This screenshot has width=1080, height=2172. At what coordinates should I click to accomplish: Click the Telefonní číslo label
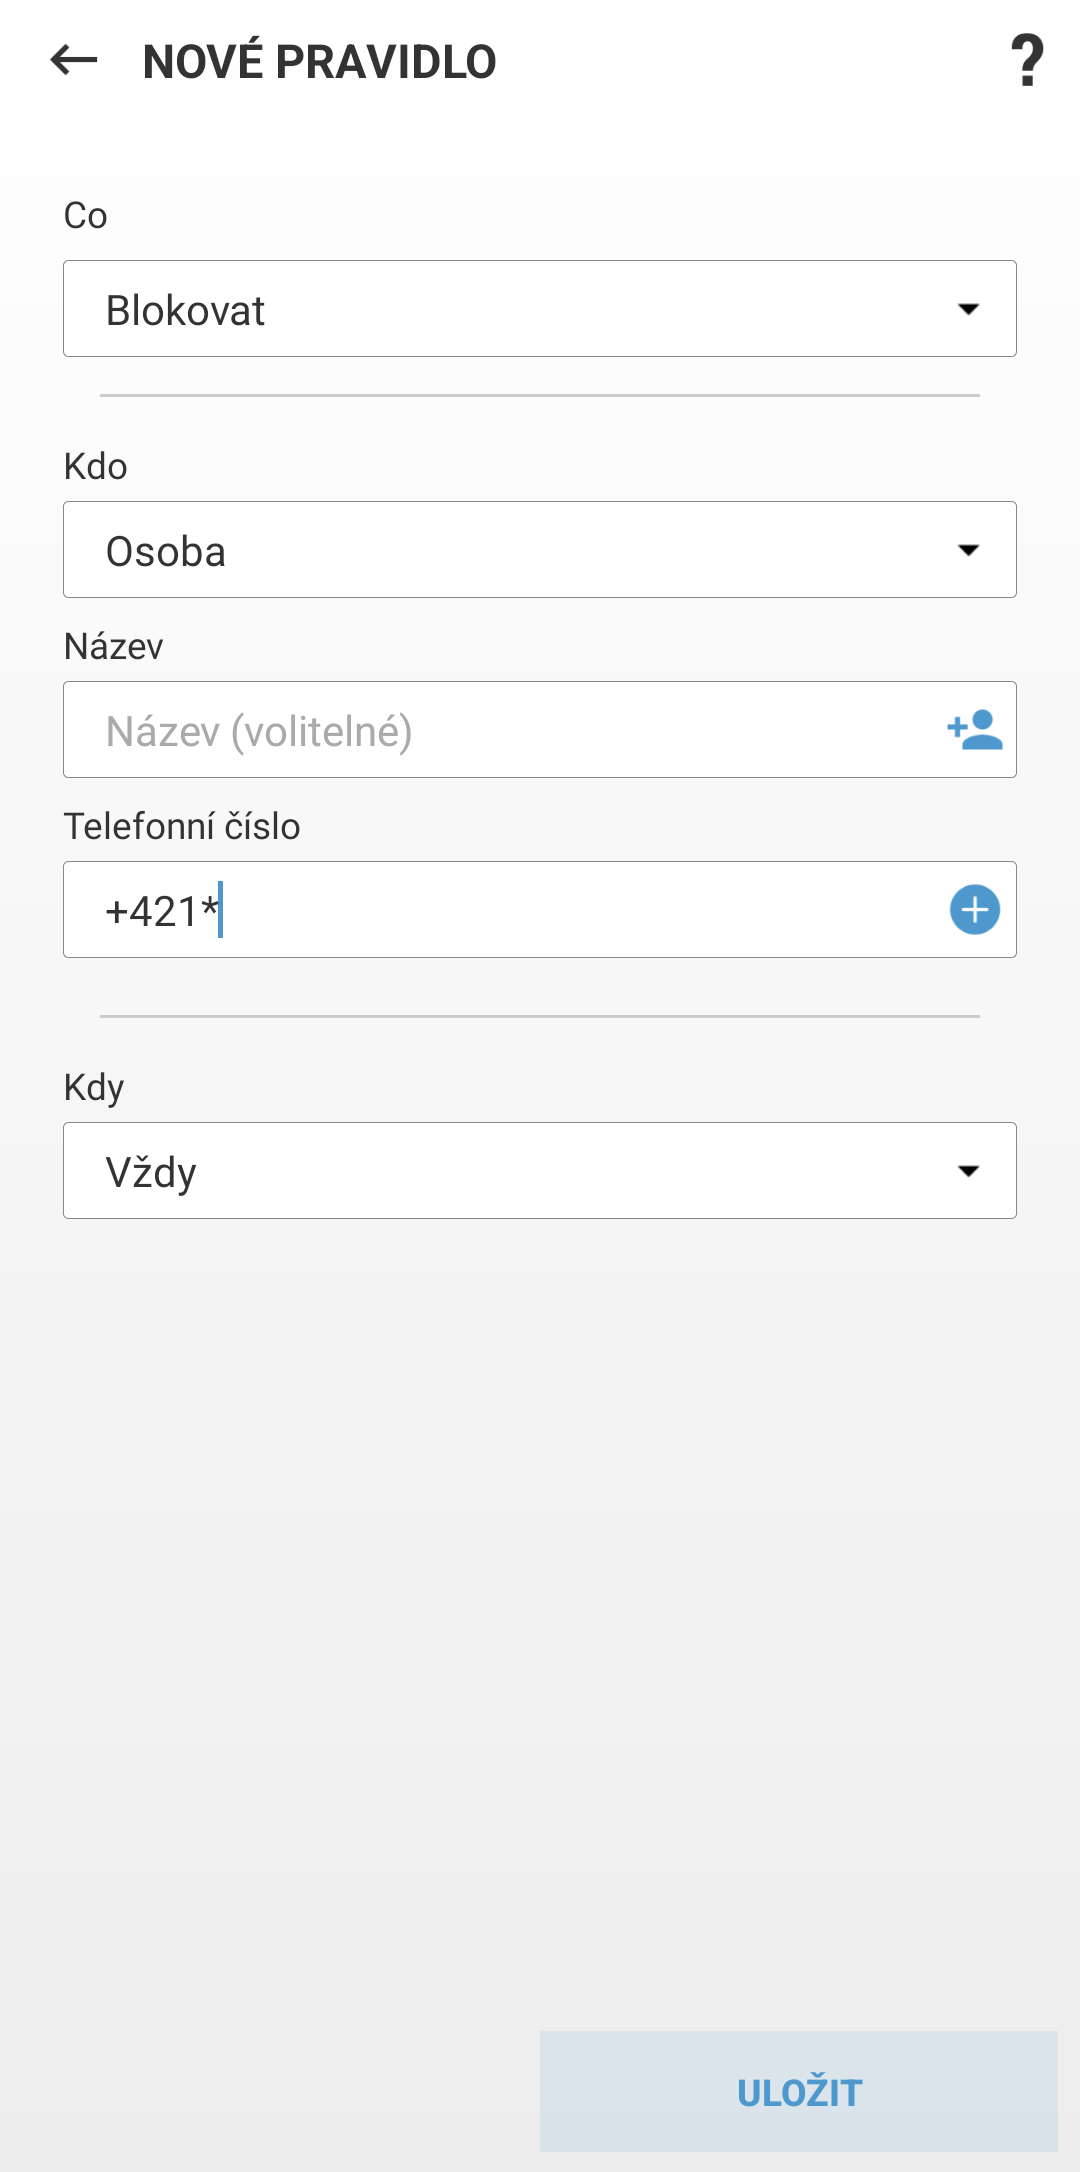click(183, 827)
